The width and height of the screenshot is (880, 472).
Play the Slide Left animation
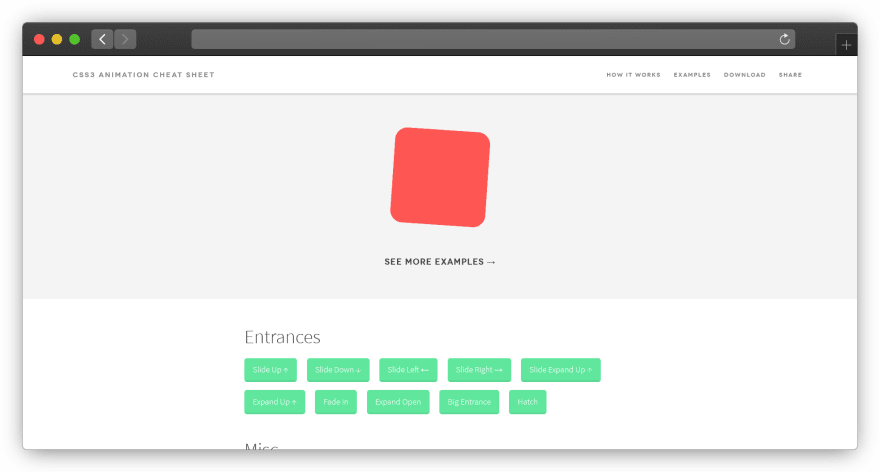click(408, 370)
